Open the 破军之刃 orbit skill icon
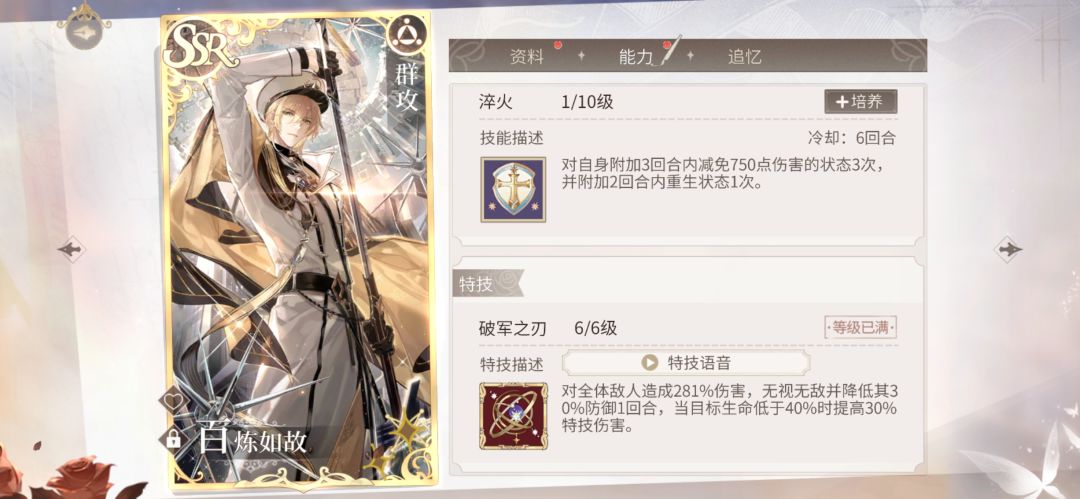Screen dimensions: 1080x499 pos(513,416)
